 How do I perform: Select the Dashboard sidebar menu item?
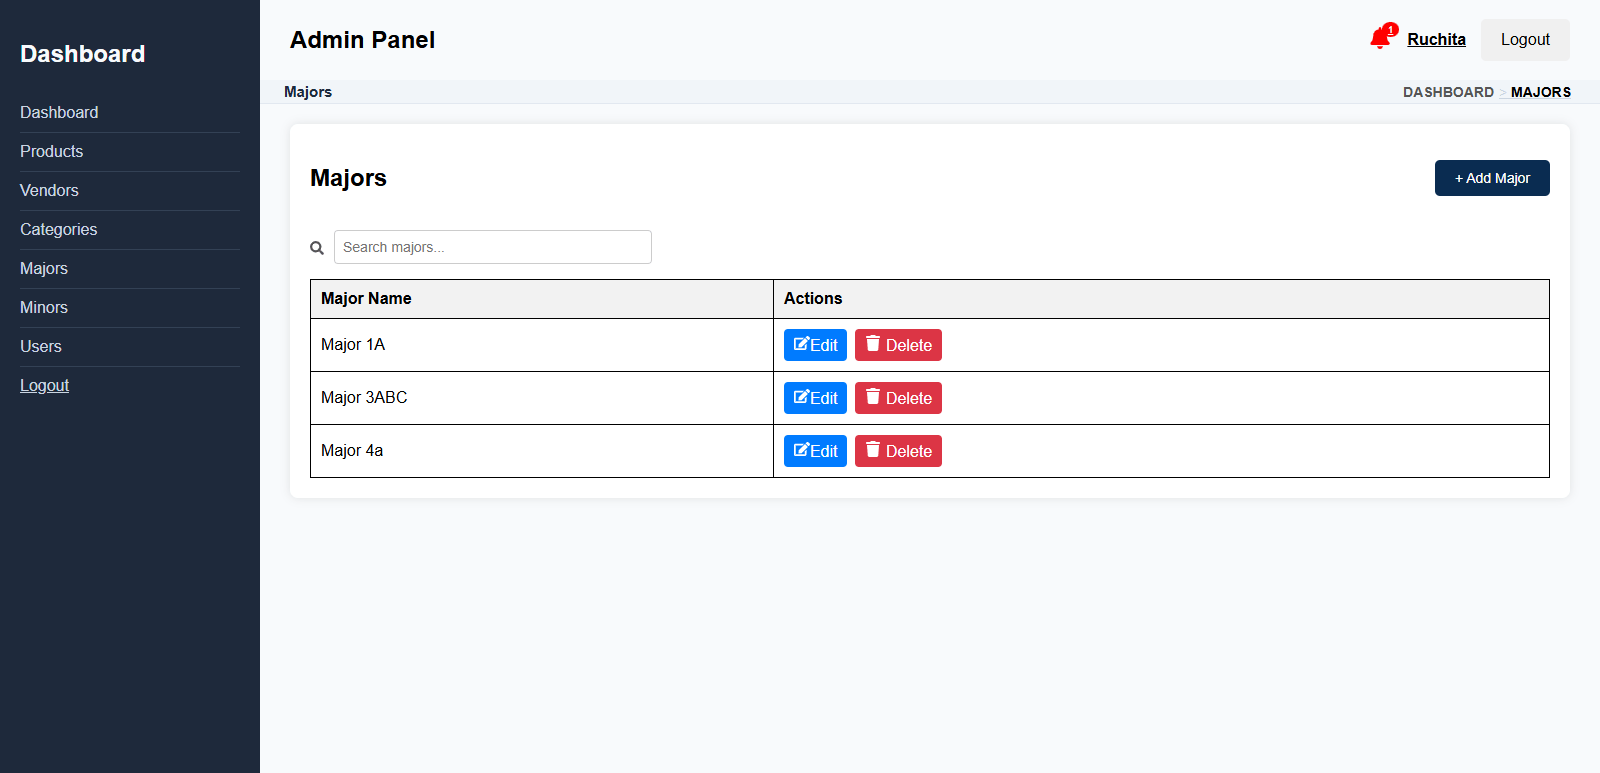59,112
